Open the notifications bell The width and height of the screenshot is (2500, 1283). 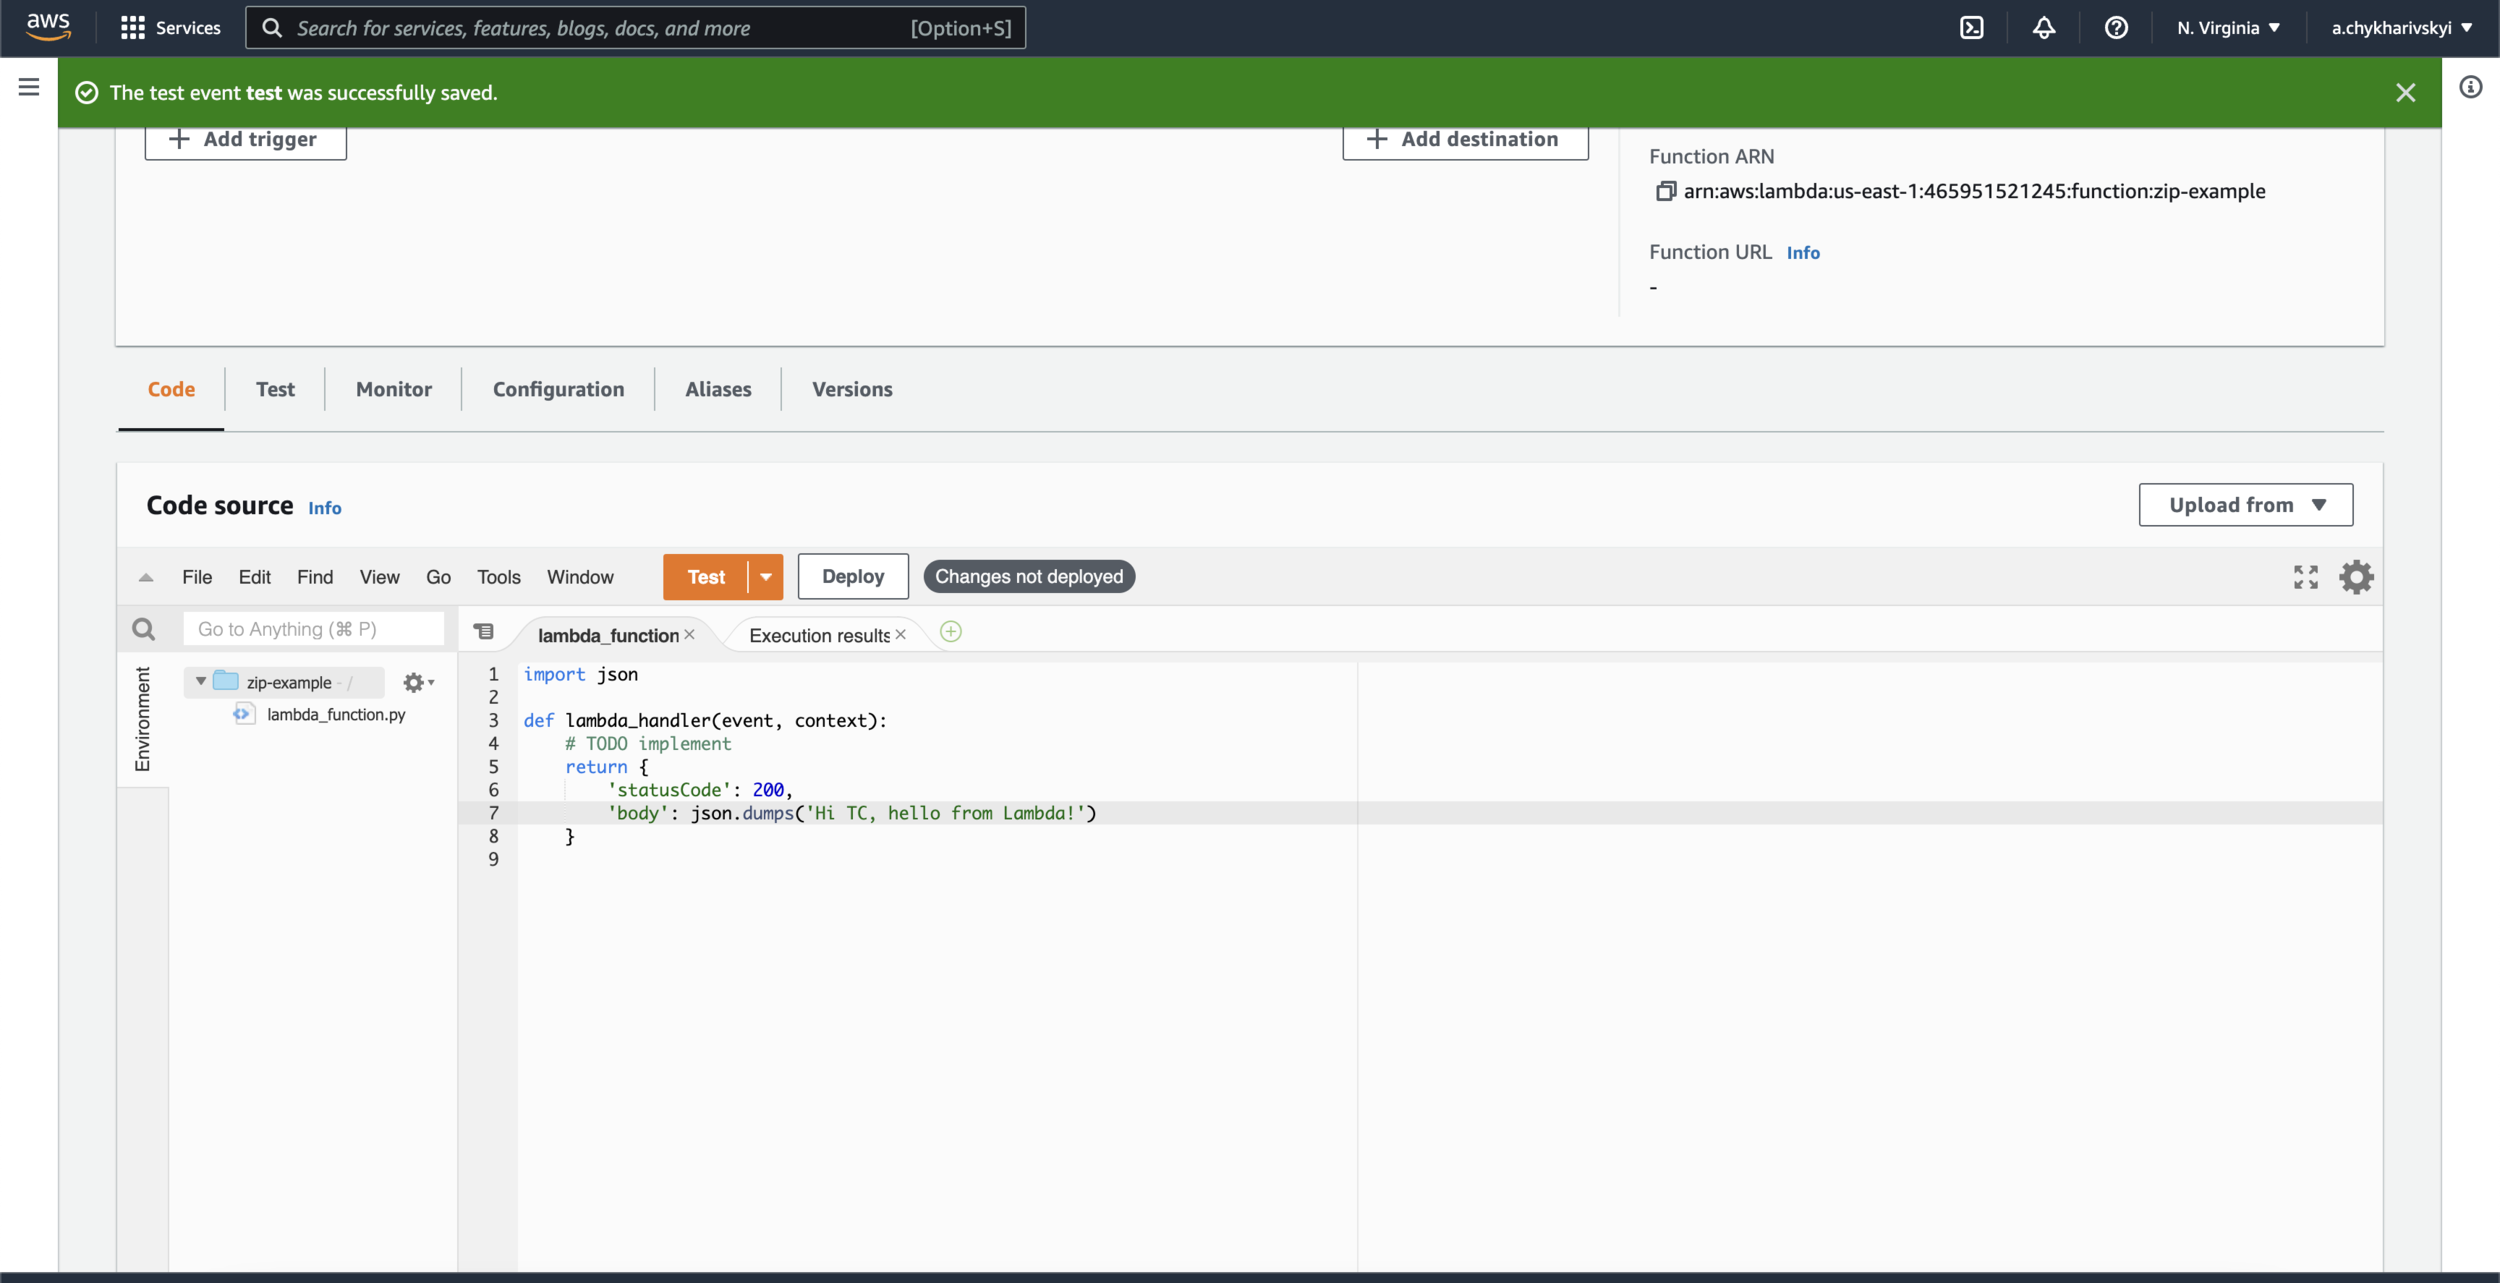pyautogui.click(x=2044, y=28)
